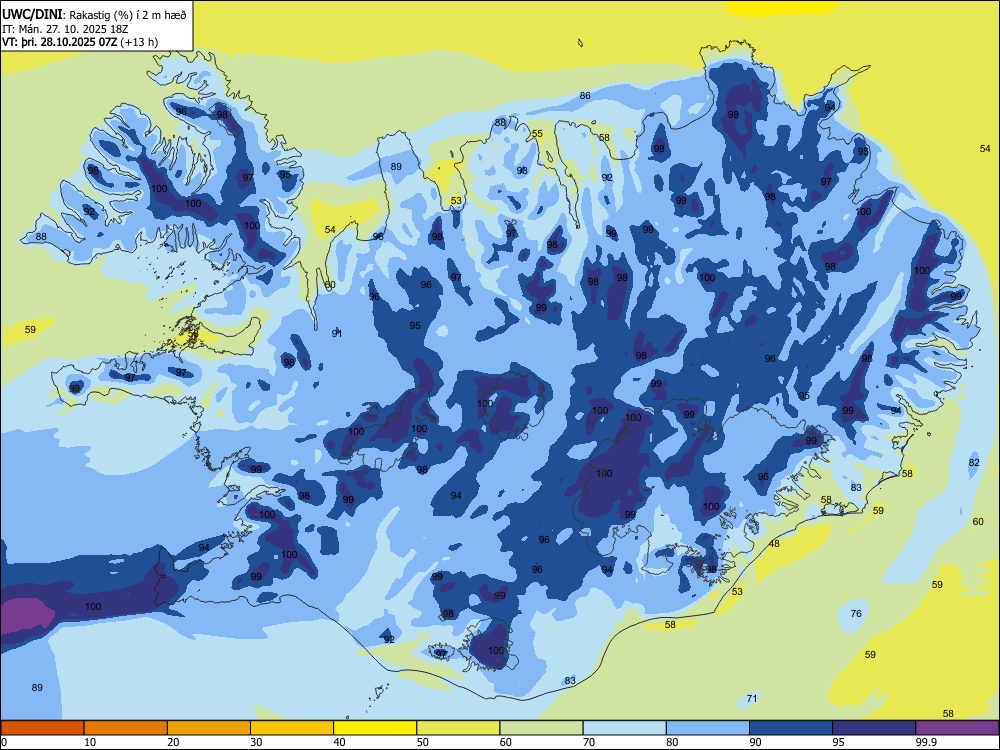This screenshot has height=750, width=1000.
Task: Click the dark orange 0–10 legend swatch
Action: [x=42, y=728]
